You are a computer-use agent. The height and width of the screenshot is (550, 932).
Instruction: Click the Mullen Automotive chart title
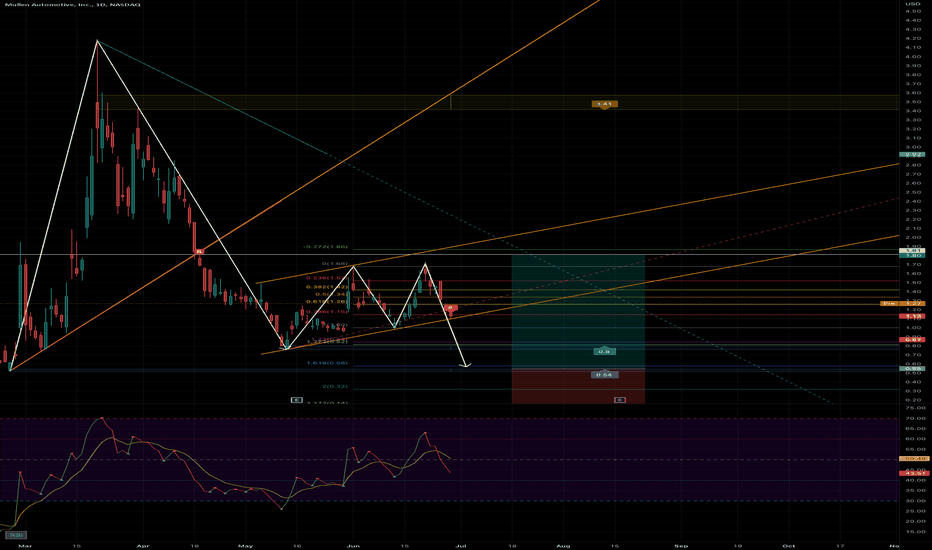pyautogui.click(x=71, y=4)
